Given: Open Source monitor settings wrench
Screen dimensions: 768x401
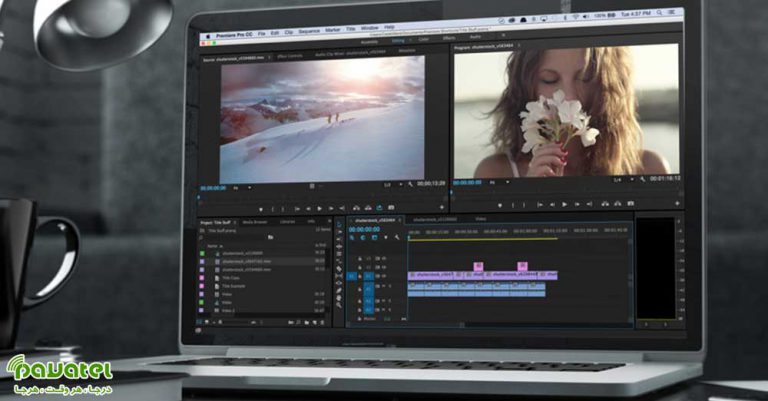Looking at the screenshot, I should tap(410, 184).
